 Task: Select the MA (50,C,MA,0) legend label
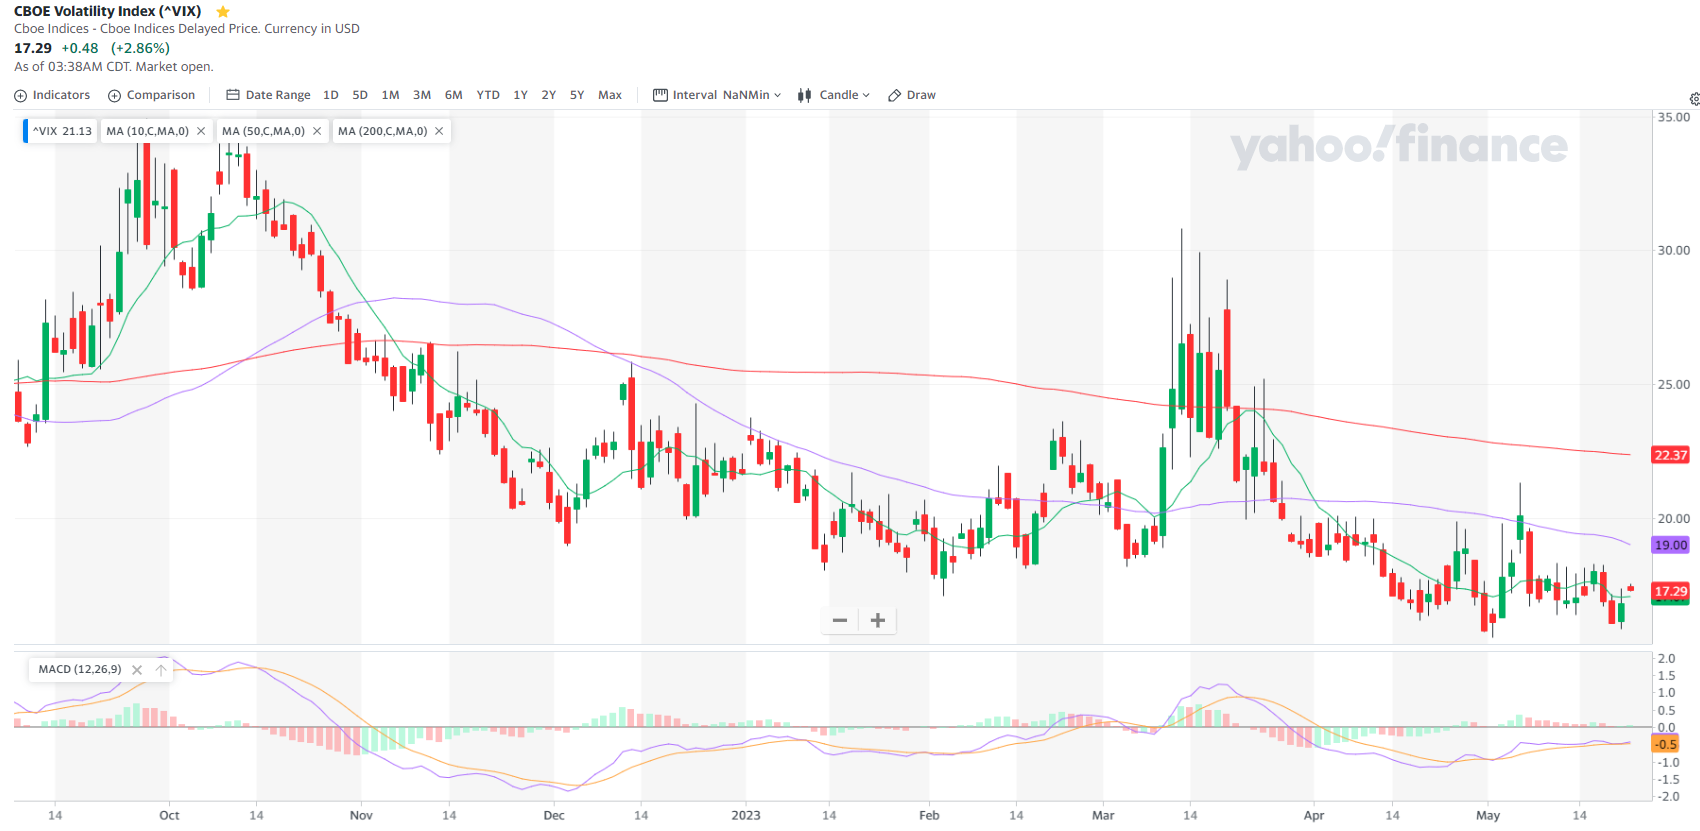pyautogui.click(x=263, y=131)
